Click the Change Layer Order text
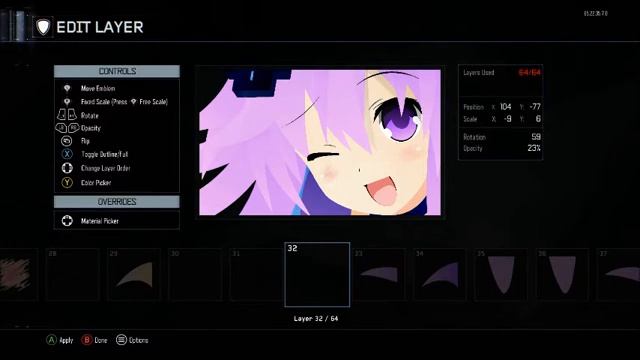640x360 pixels. tap(105, 168)
